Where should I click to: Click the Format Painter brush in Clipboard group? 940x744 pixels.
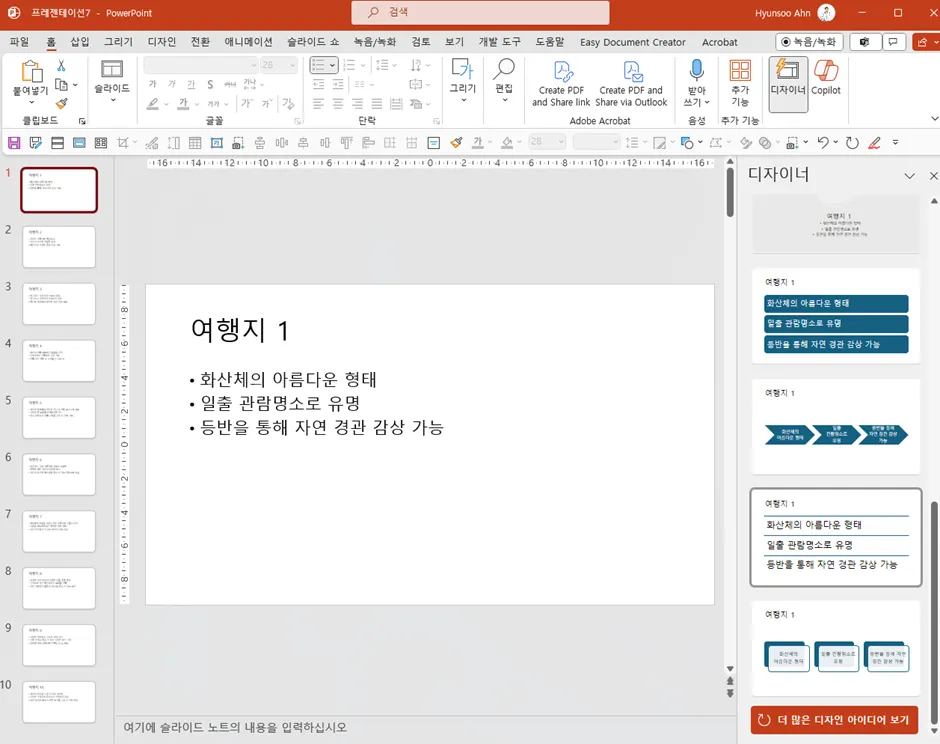click(x=61, y=104)
